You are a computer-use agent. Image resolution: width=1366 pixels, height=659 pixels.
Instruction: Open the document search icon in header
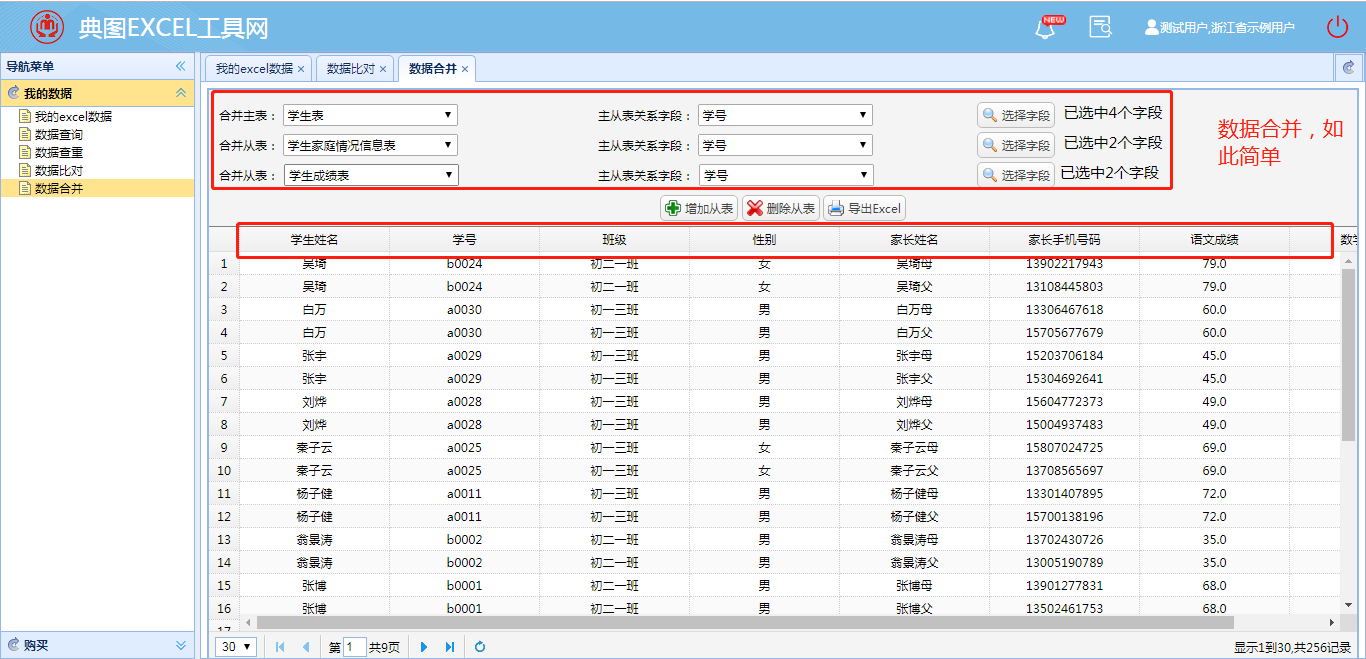[x=1100, y=27]
